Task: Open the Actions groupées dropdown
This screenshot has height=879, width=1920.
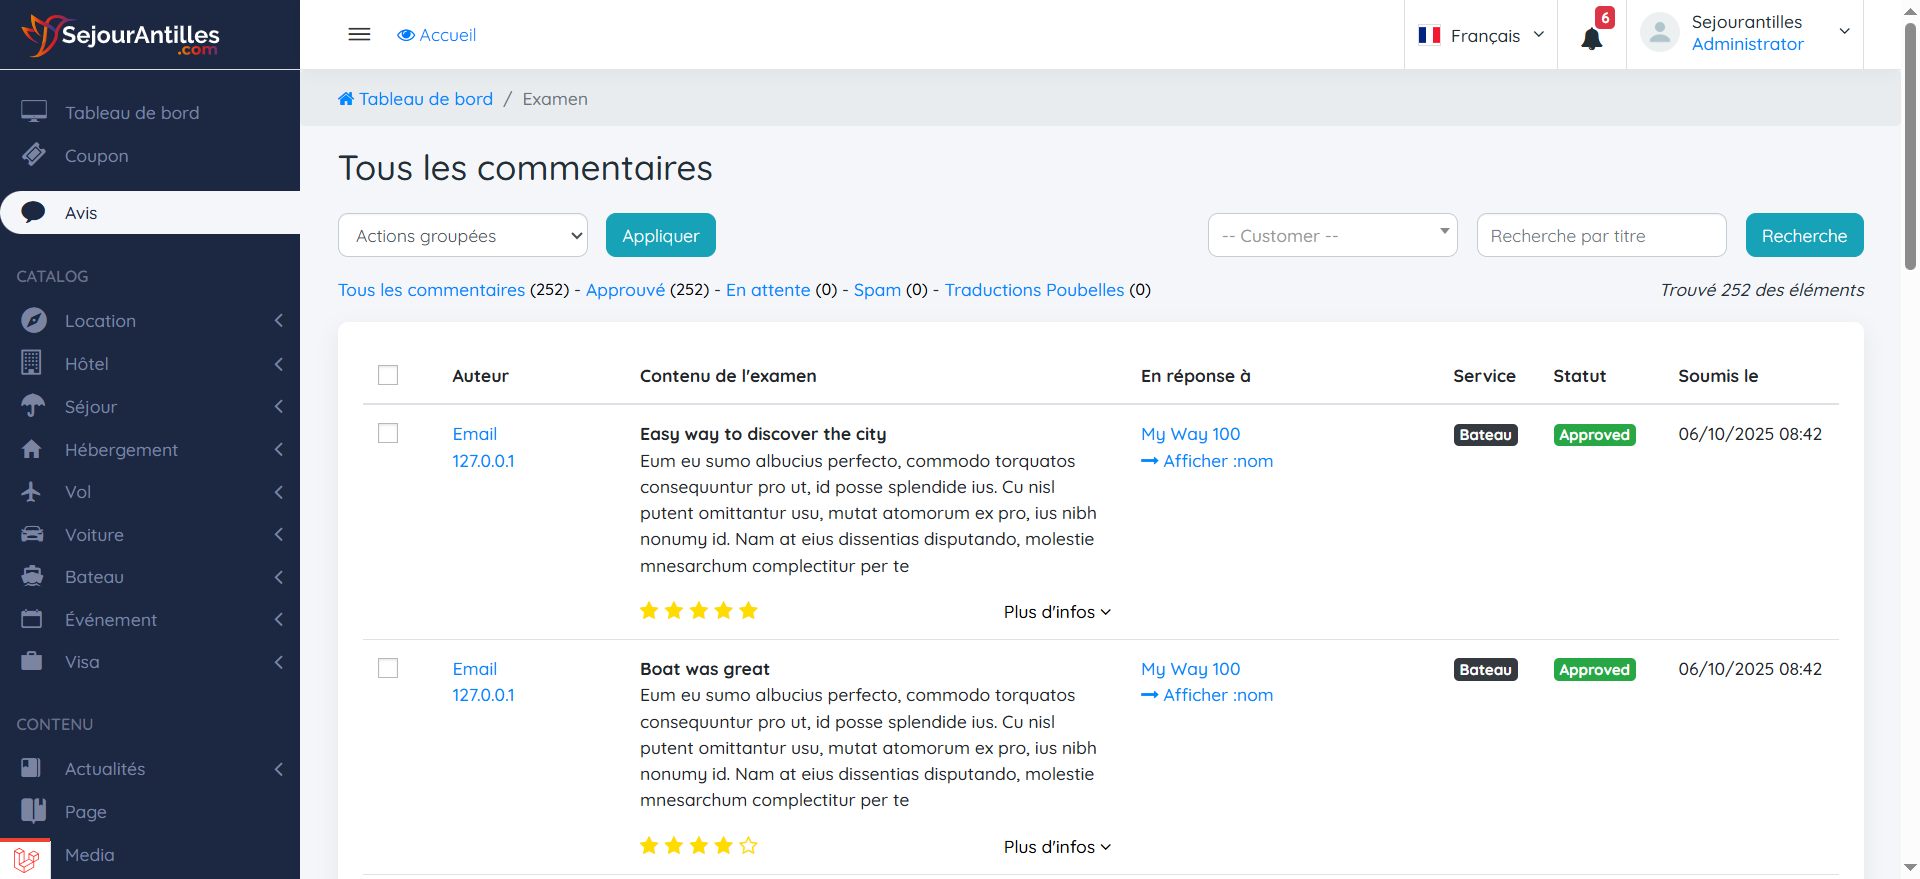Action: coord(463,236)
